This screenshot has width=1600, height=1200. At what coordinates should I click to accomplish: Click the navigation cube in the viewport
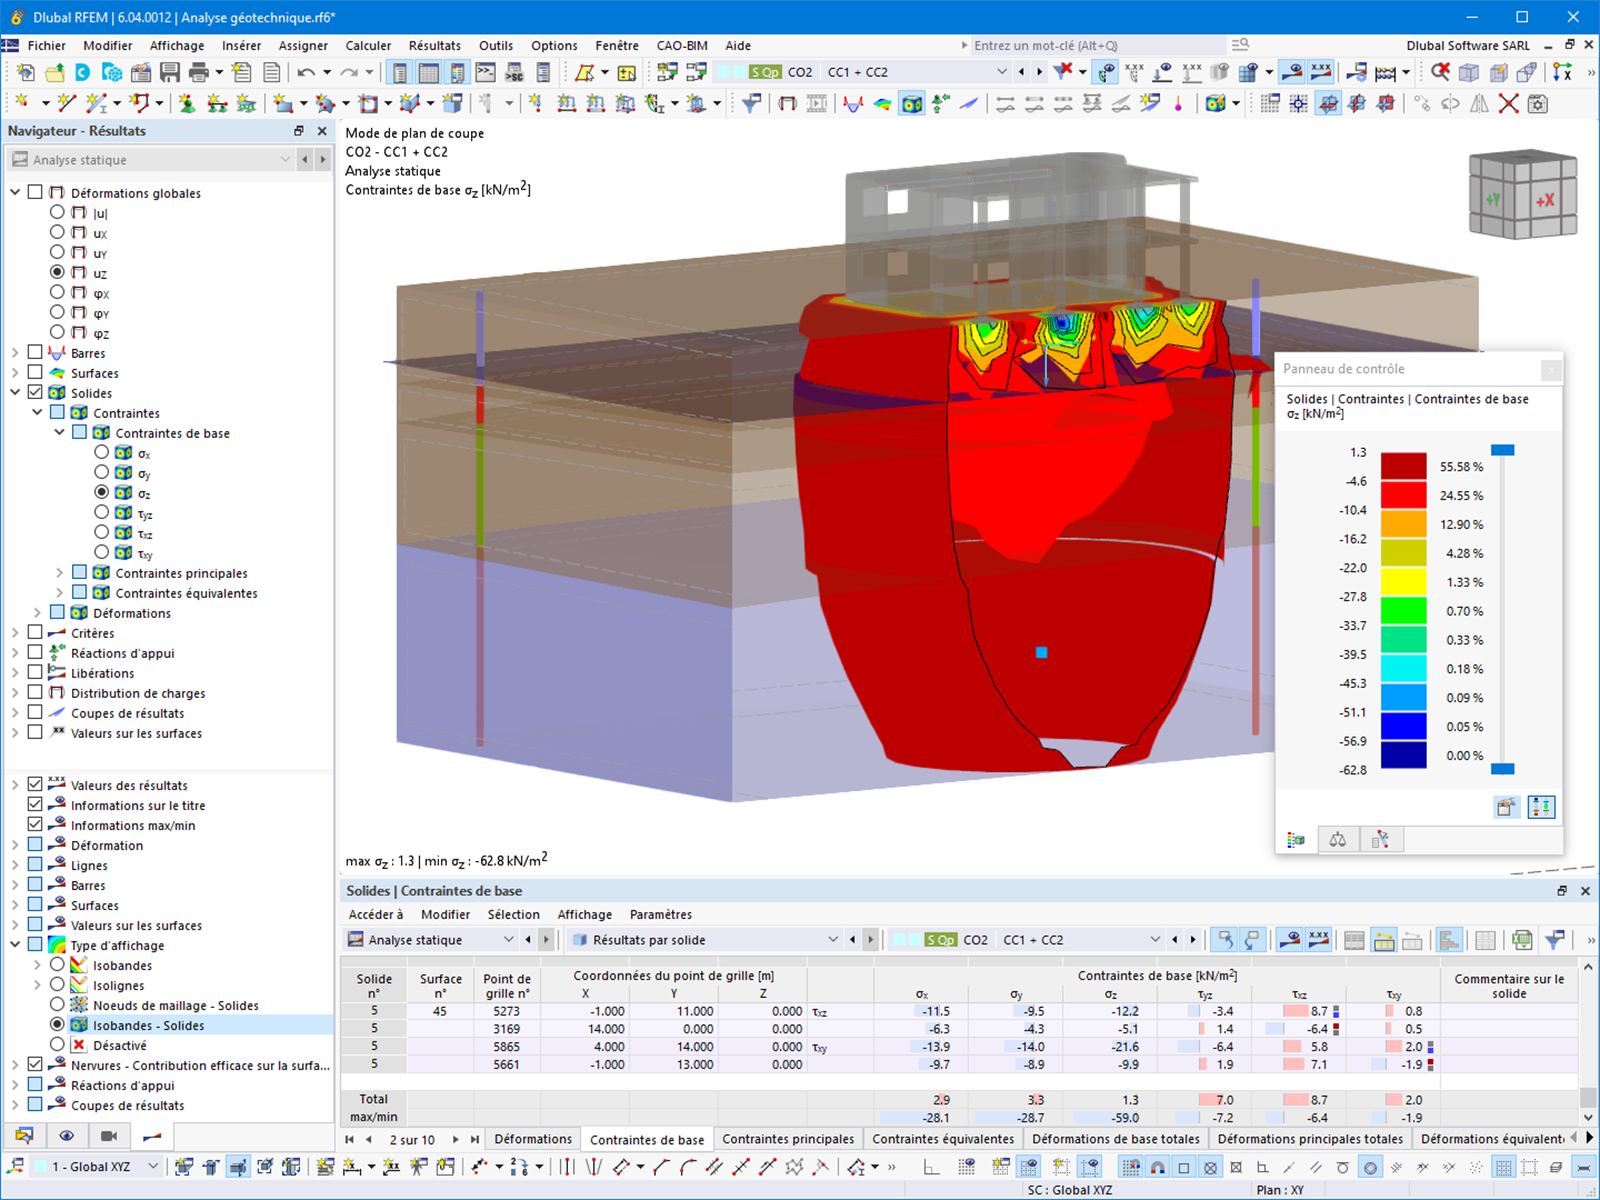click(1522, 195)
